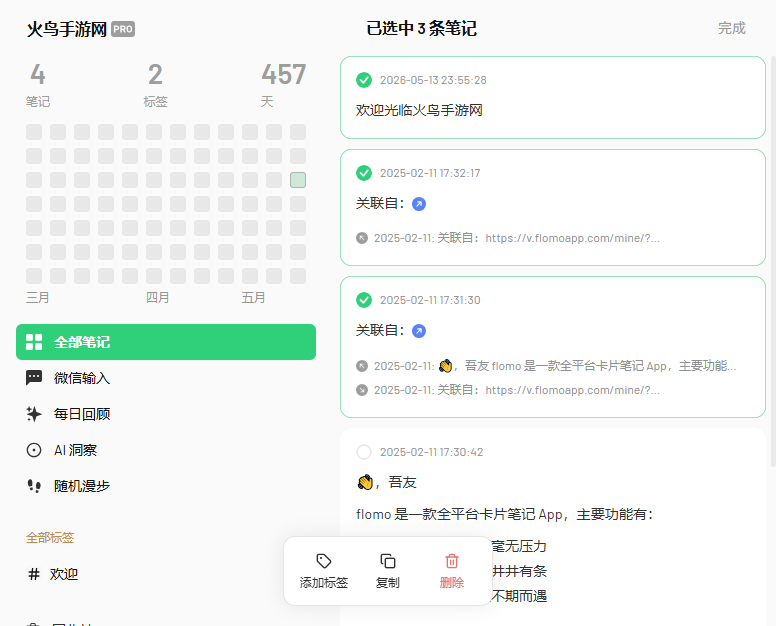776x626 pixels.
Task: Click the 全部标签 heading
Action: click(50, 537)
